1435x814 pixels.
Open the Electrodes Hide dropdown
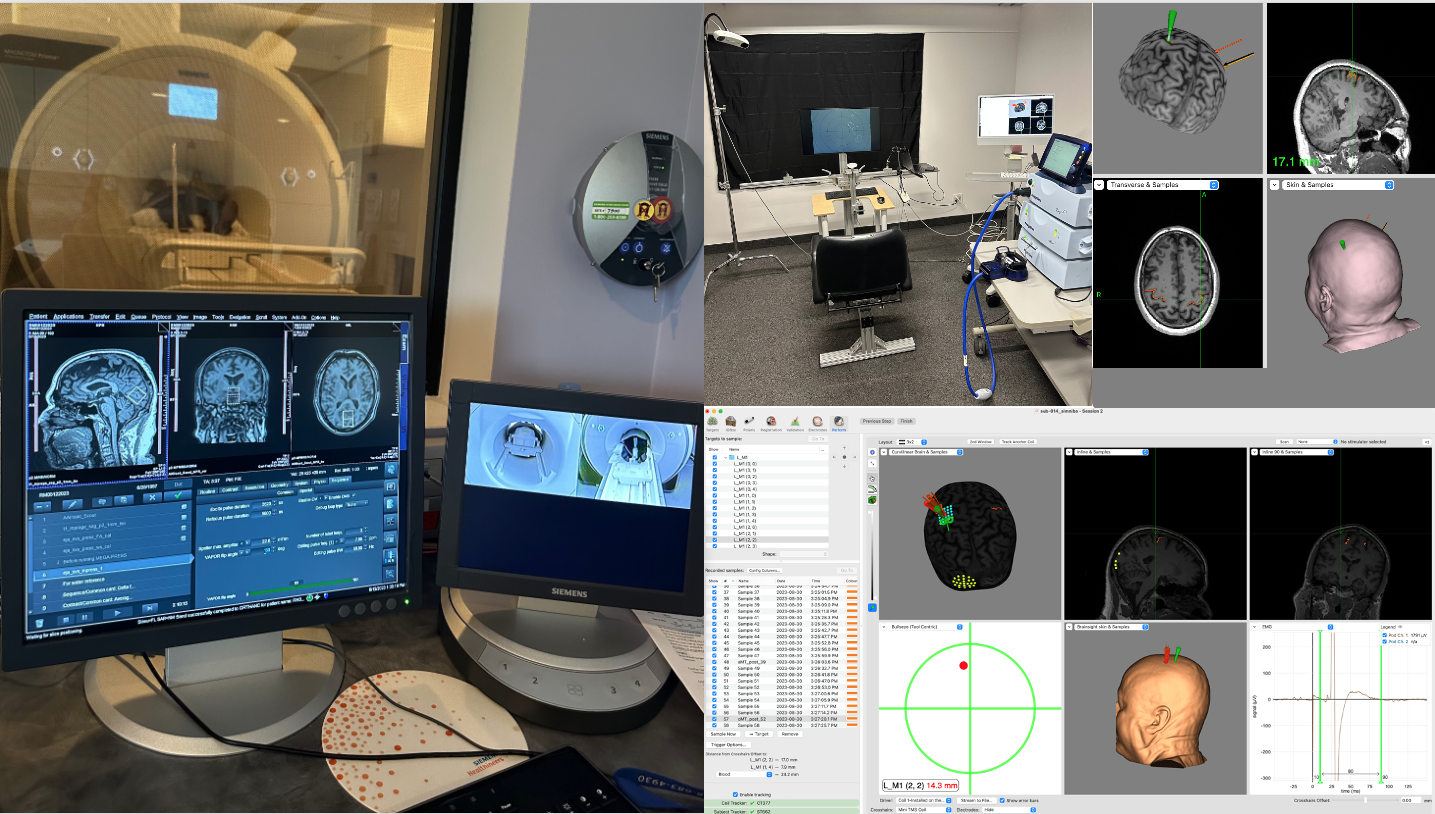(x=1008, y=809)
